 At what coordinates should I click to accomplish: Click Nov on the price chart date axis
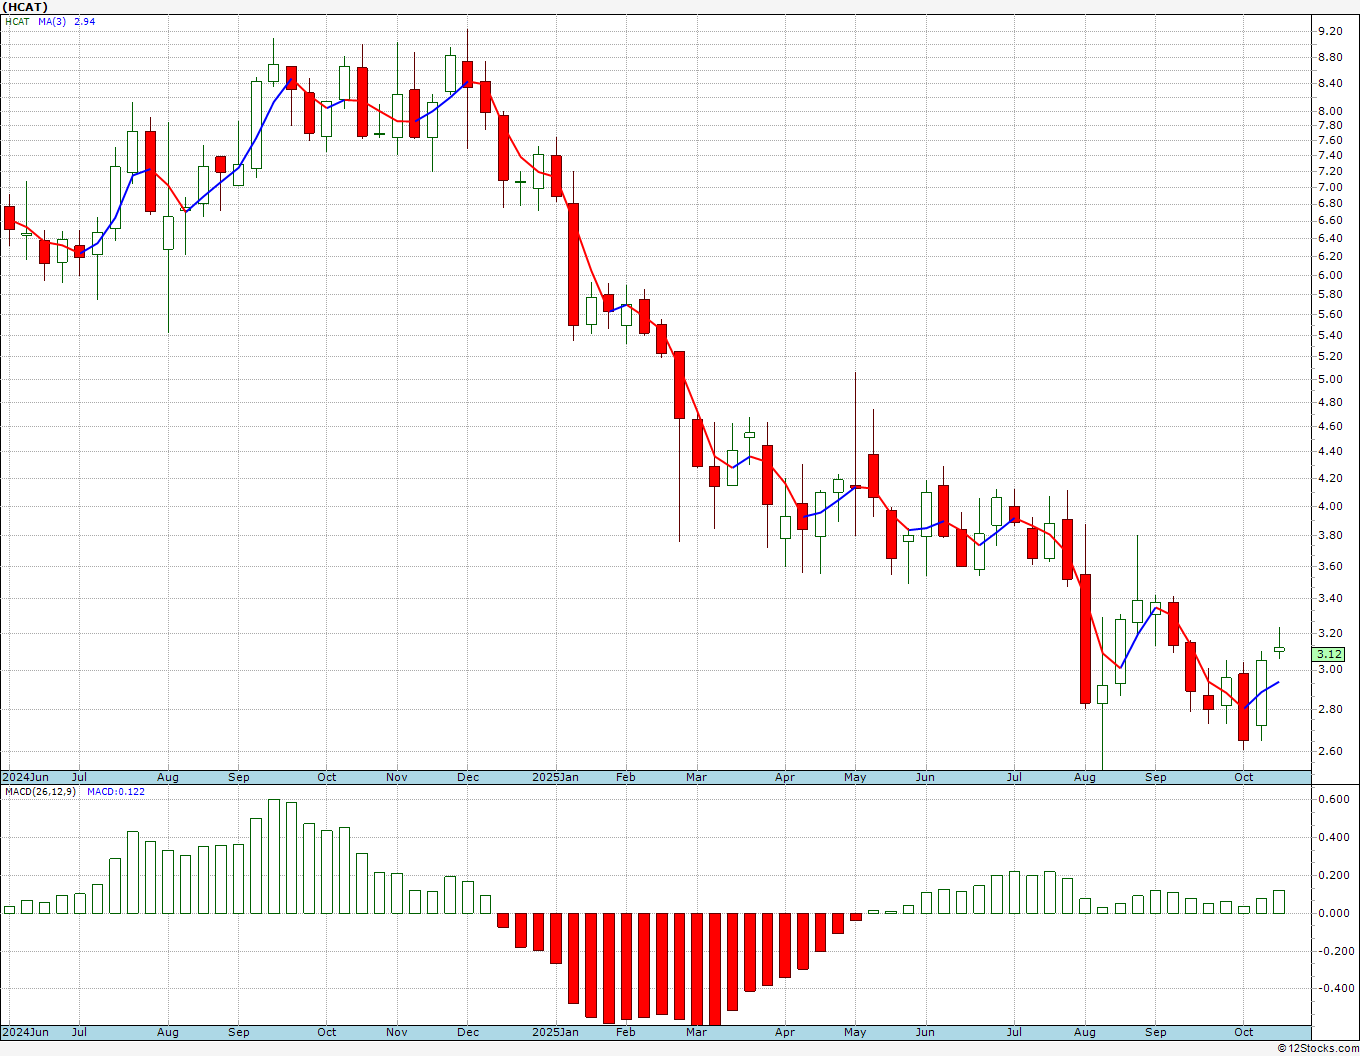397,777
